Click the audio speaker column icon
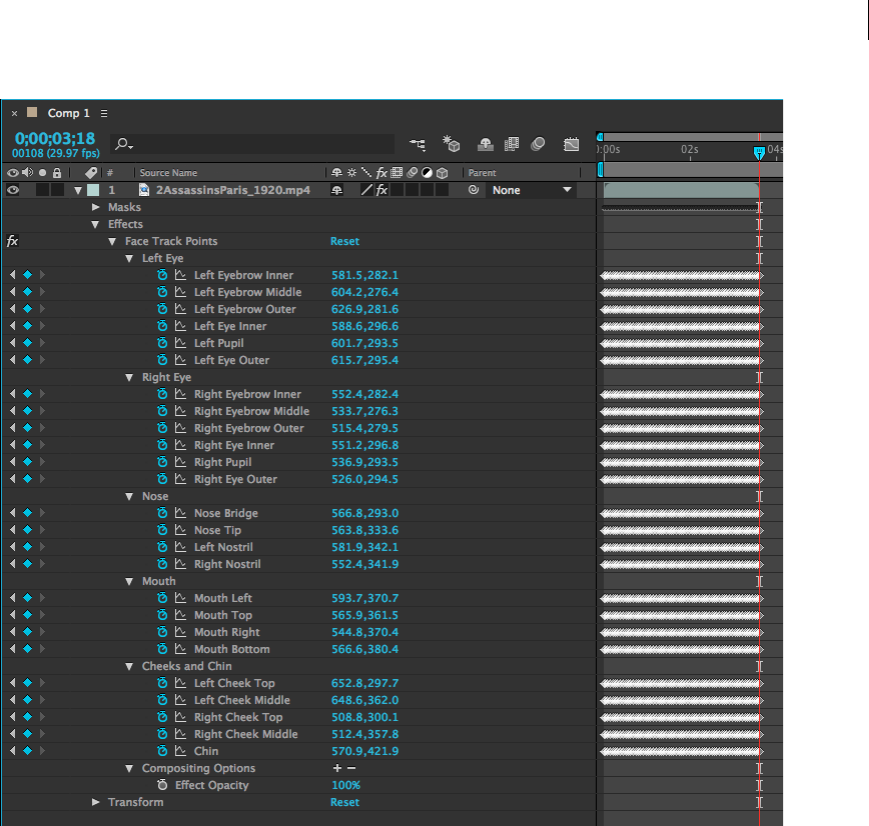The width and height of the screenshot is (869, 826). point(27,172)
